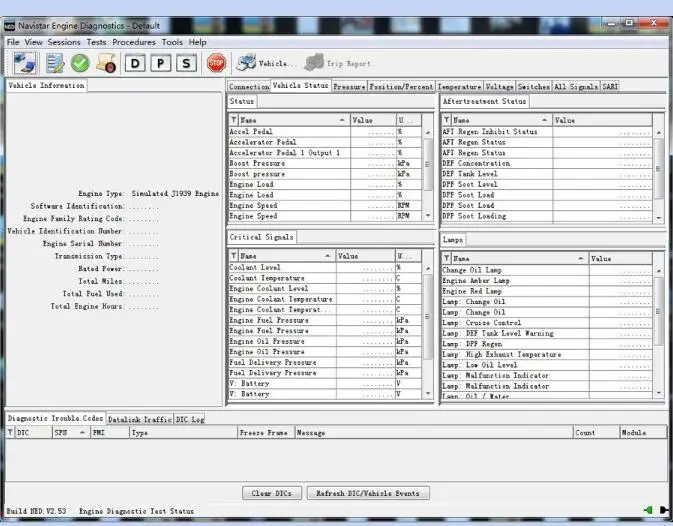Open the session notes pencil icon
673x526 pixels.
(55, 63)
